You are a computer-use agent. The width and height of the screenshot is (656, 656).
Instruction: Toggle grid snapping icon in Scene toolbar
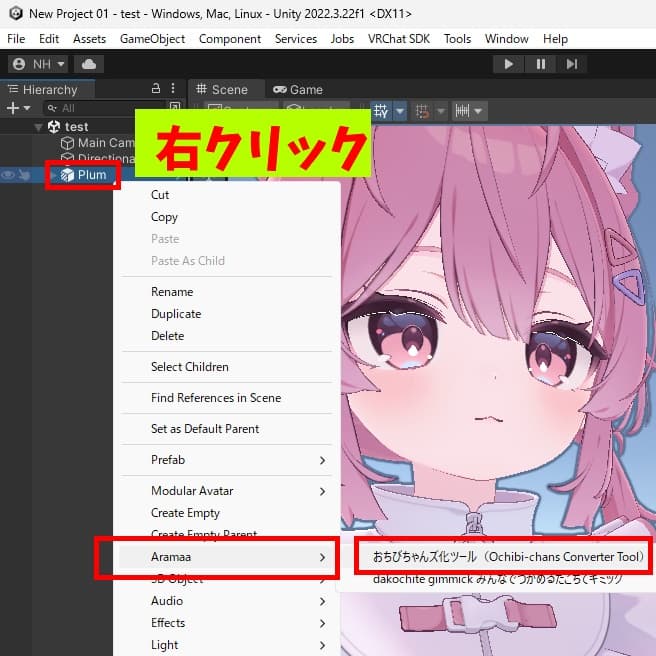click(381, 111)
